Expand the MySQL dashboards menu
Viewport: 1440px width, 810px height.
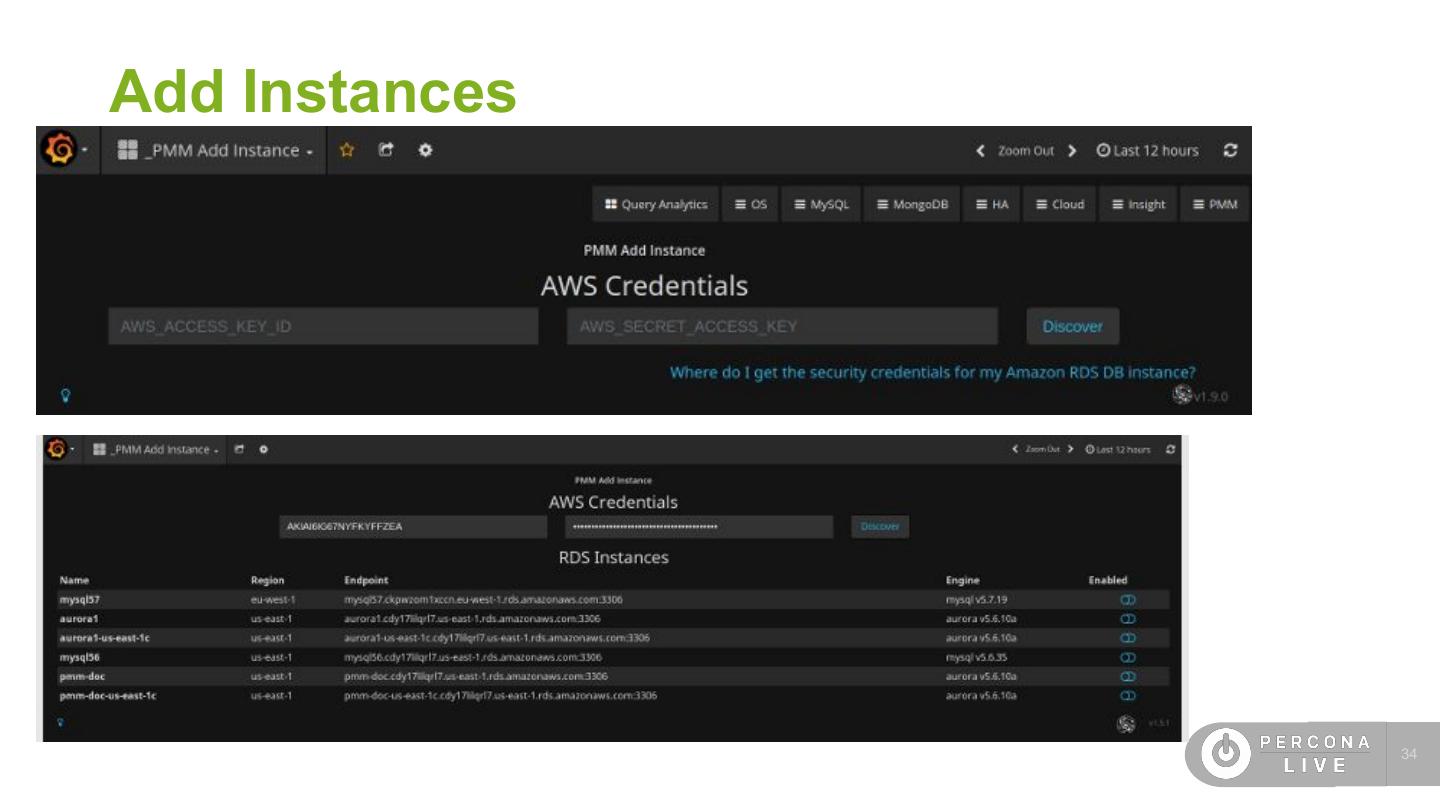tap(821, 205)
